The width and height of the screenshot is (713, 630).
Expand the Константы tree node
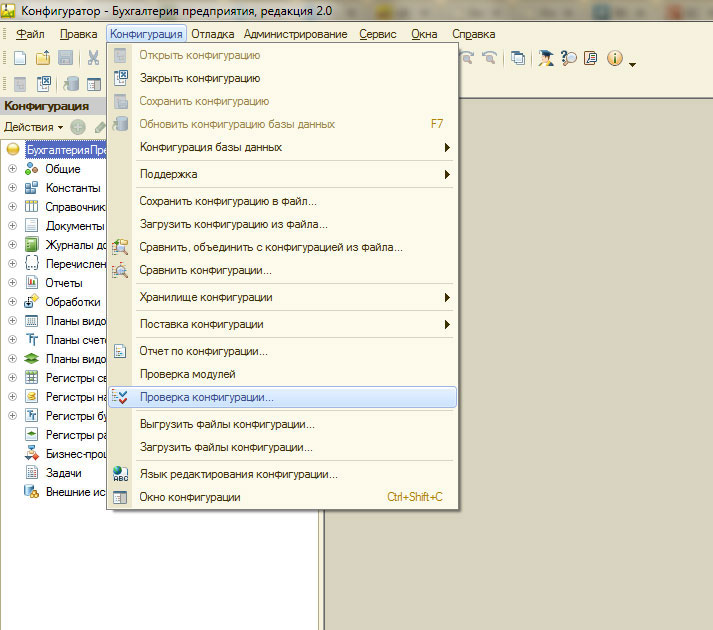12,188
